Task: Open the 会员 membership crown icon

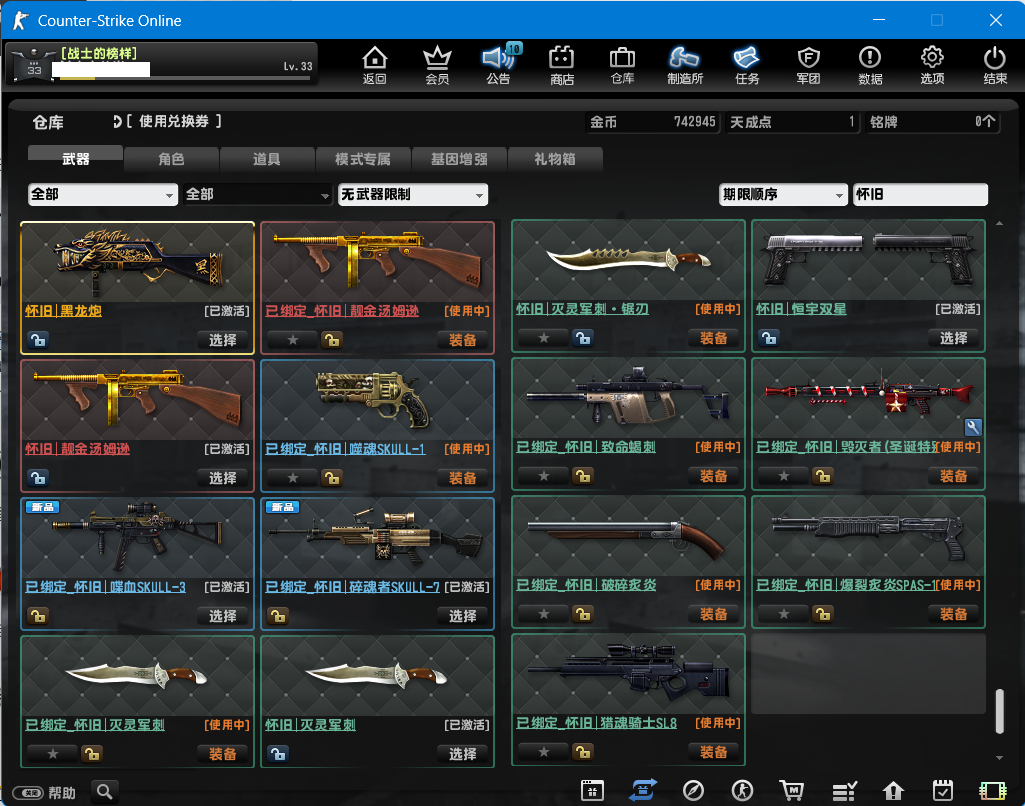Action: pyautogui.click(x=437, y=65)
